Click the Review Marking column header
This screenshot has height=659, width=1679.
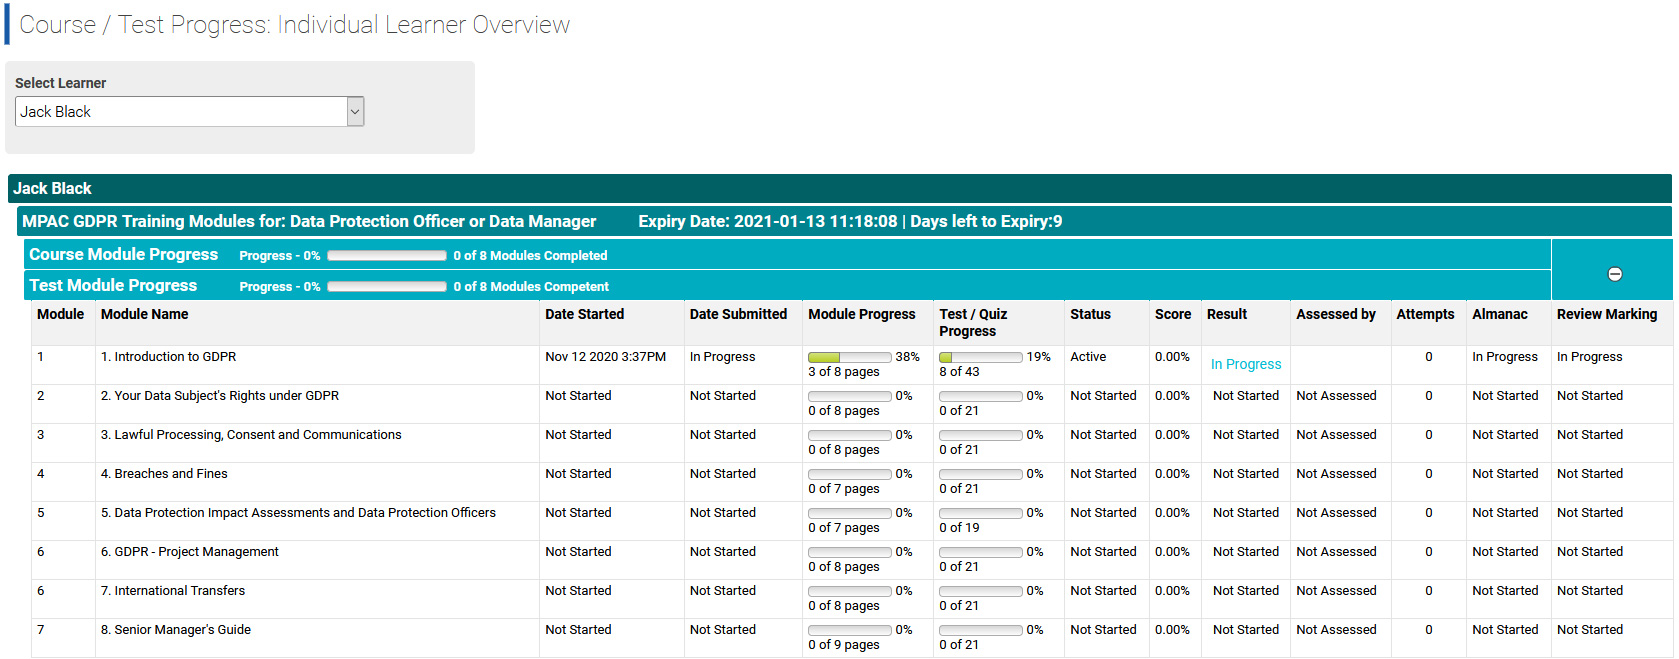tap(1606, 314)
